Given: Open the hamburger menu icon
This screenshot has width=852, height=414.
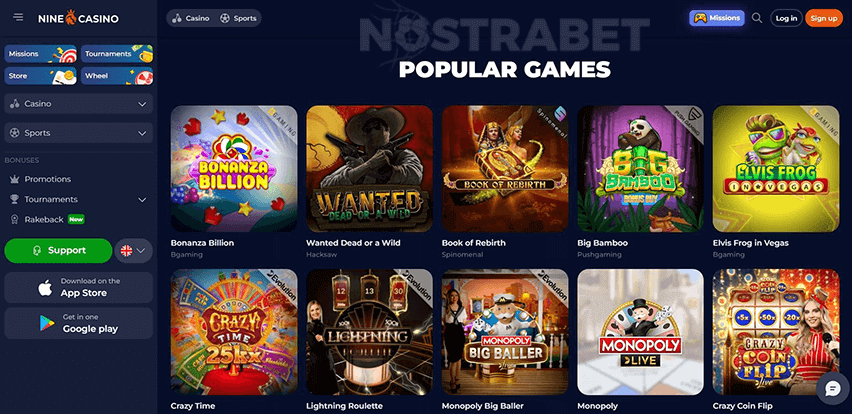Looking at the screenshot, I should coord(18,17).
